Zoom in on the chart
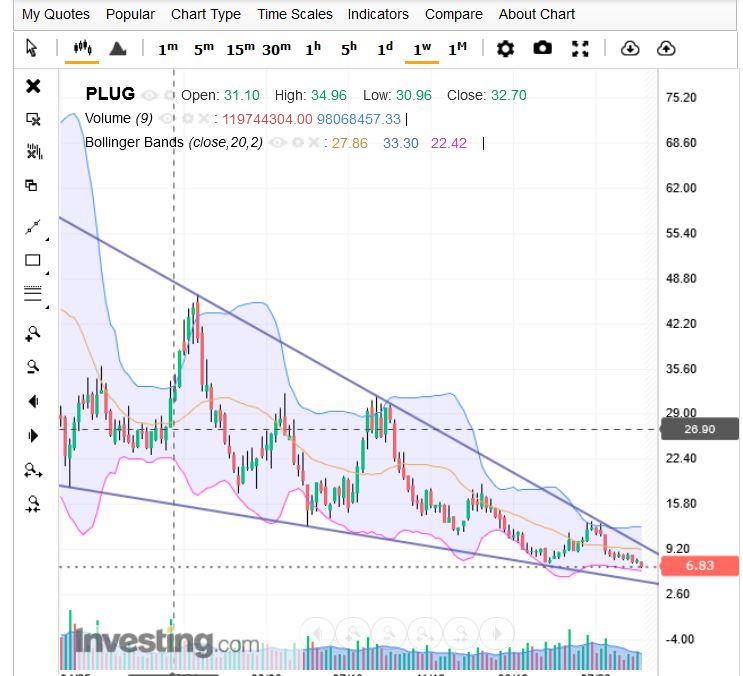Viewport: 743px width, 676px height. coord(33,333)
